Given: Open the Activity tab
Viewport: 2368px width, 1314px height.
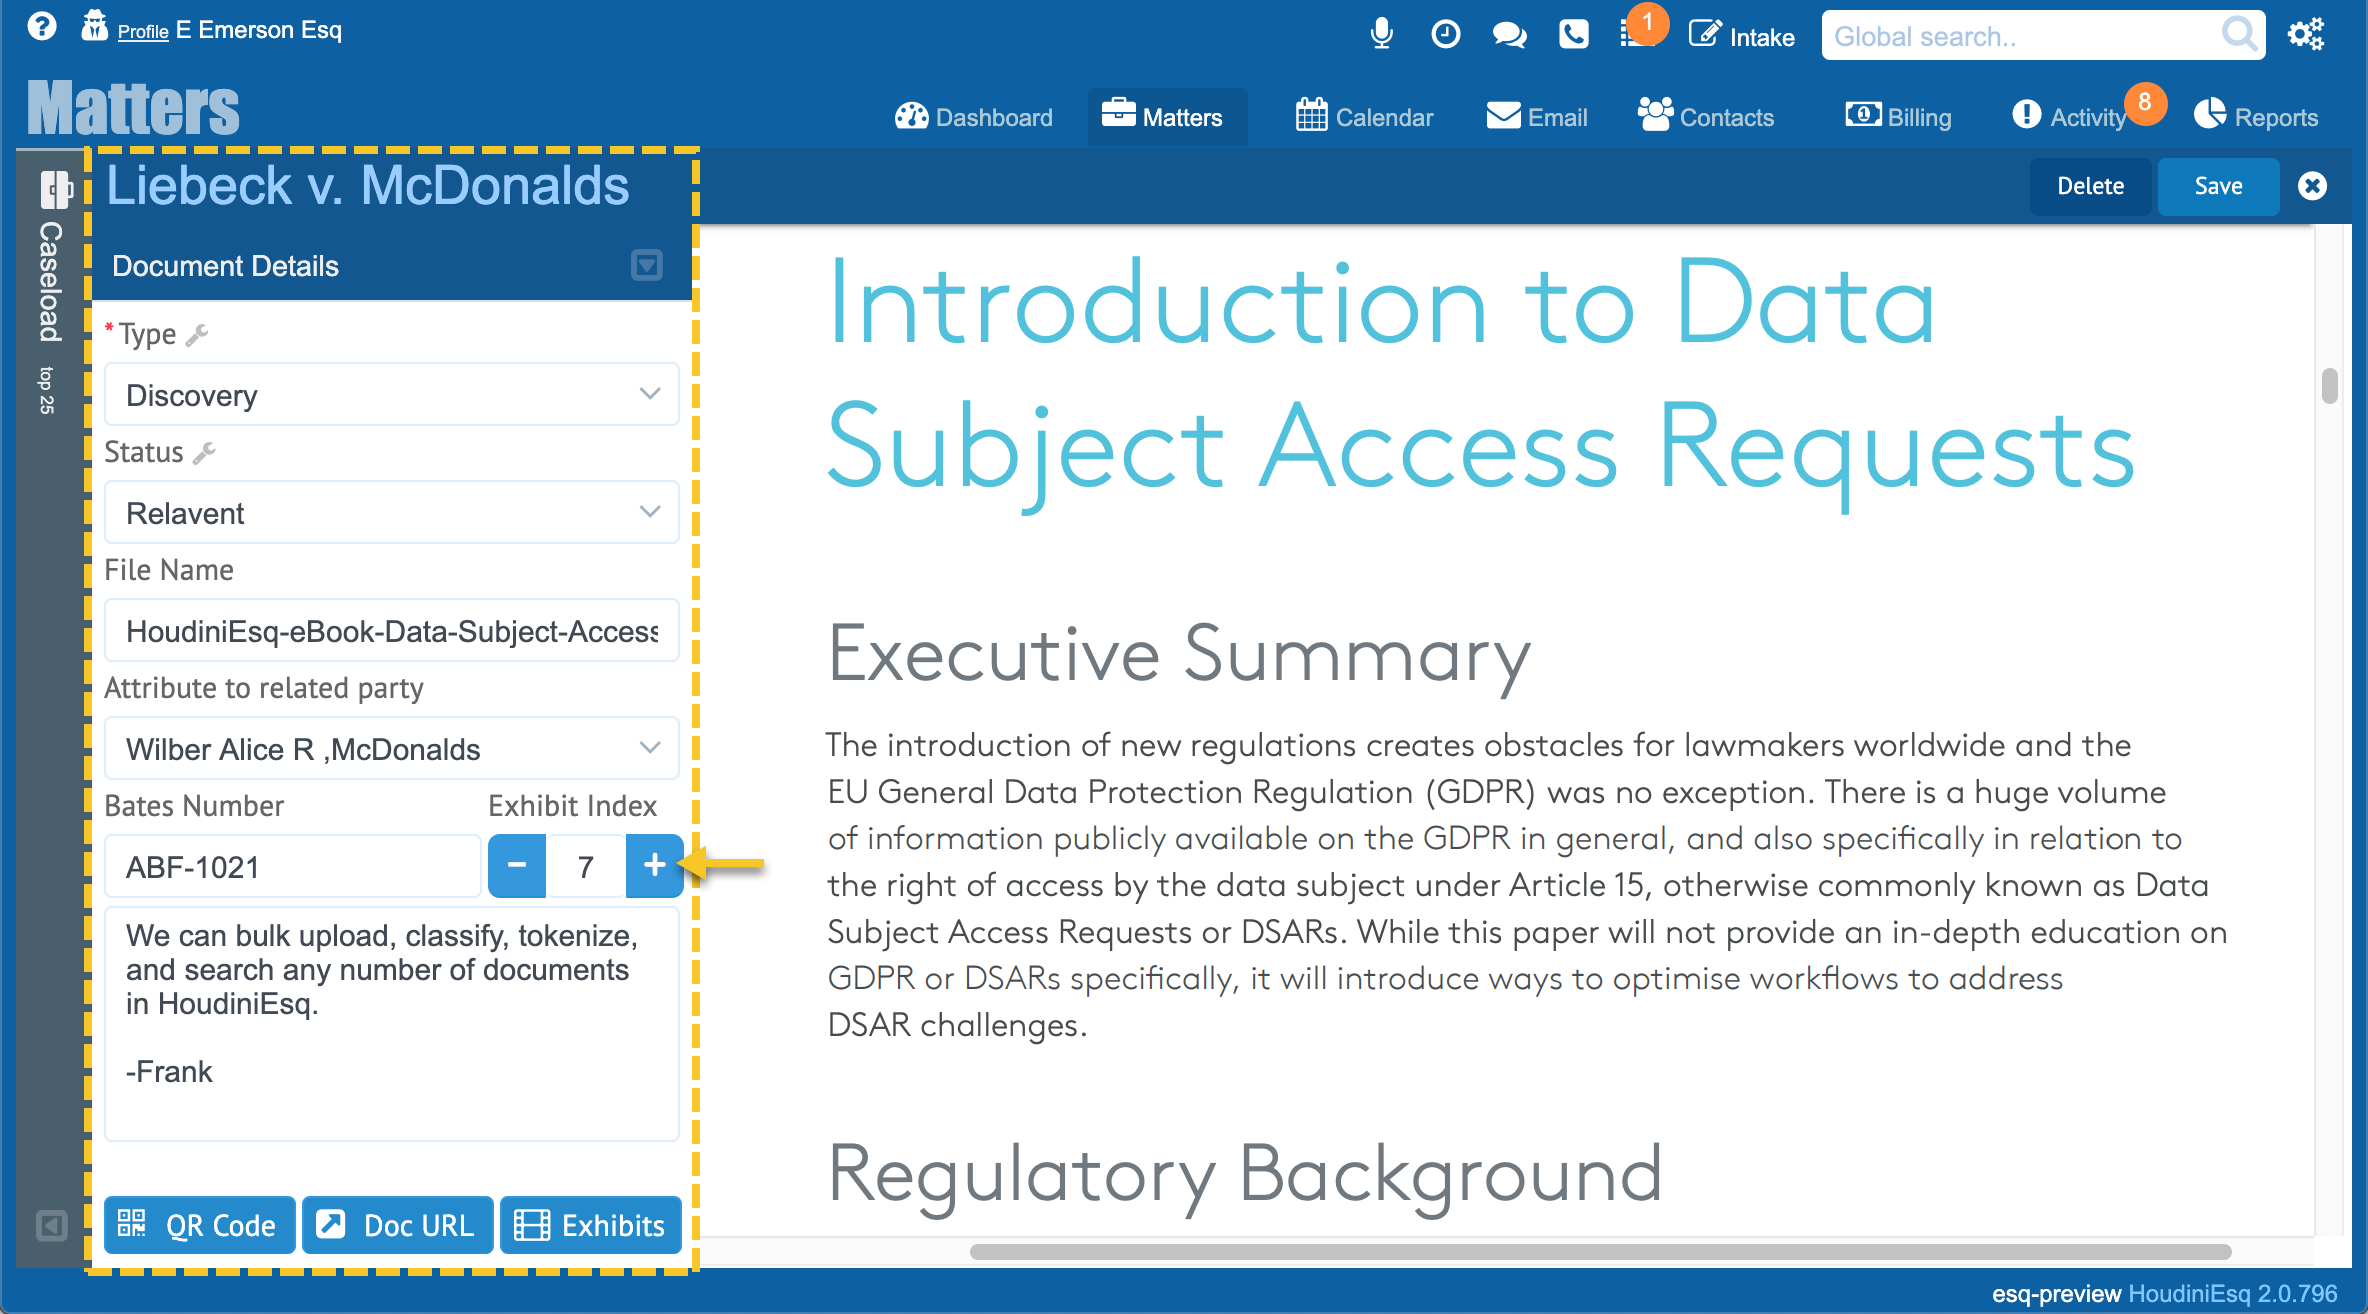Looking at the screenshot, I should [2070, 117].
